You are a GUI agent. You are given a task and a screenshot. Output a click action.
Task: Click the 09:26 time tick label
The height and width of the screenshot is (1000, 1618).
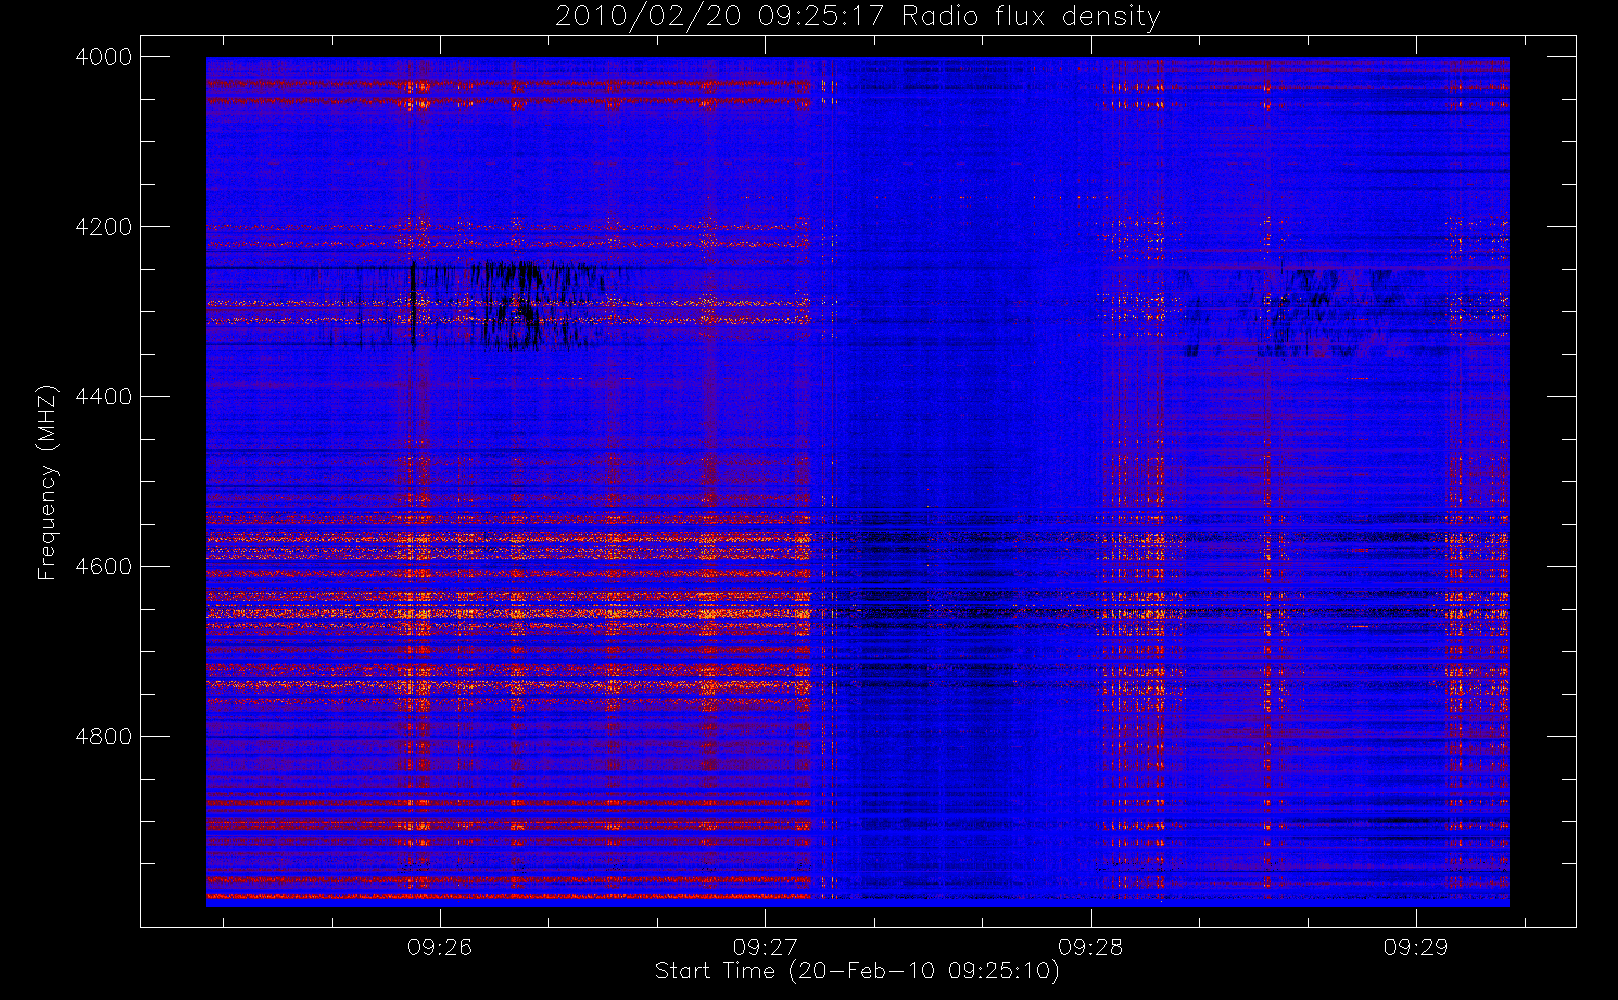(x=439, y=947)
